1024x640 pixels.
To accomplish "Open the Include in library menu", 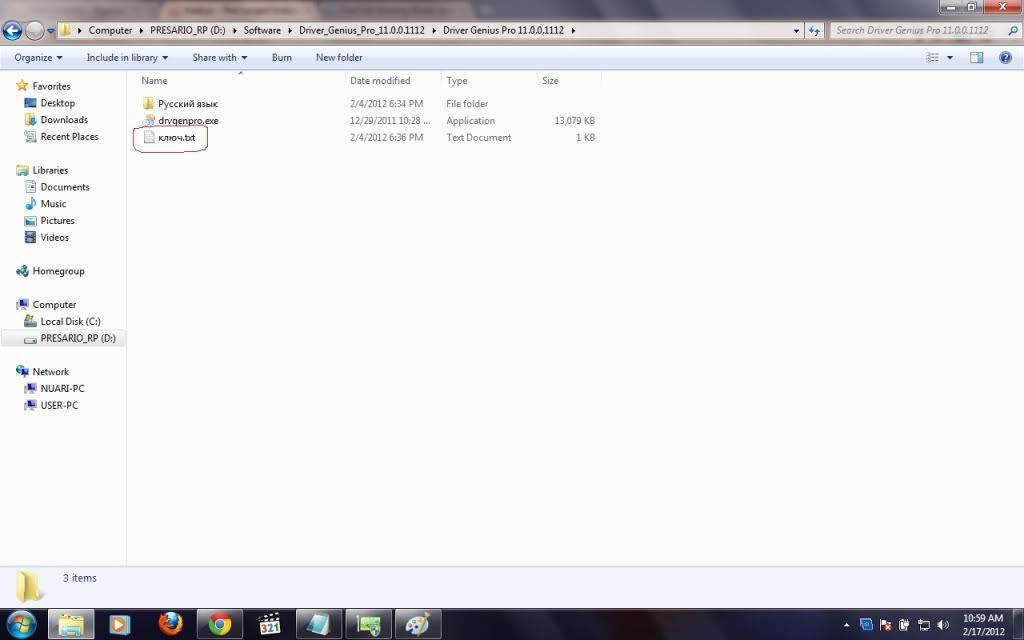I will click(127, 57).
